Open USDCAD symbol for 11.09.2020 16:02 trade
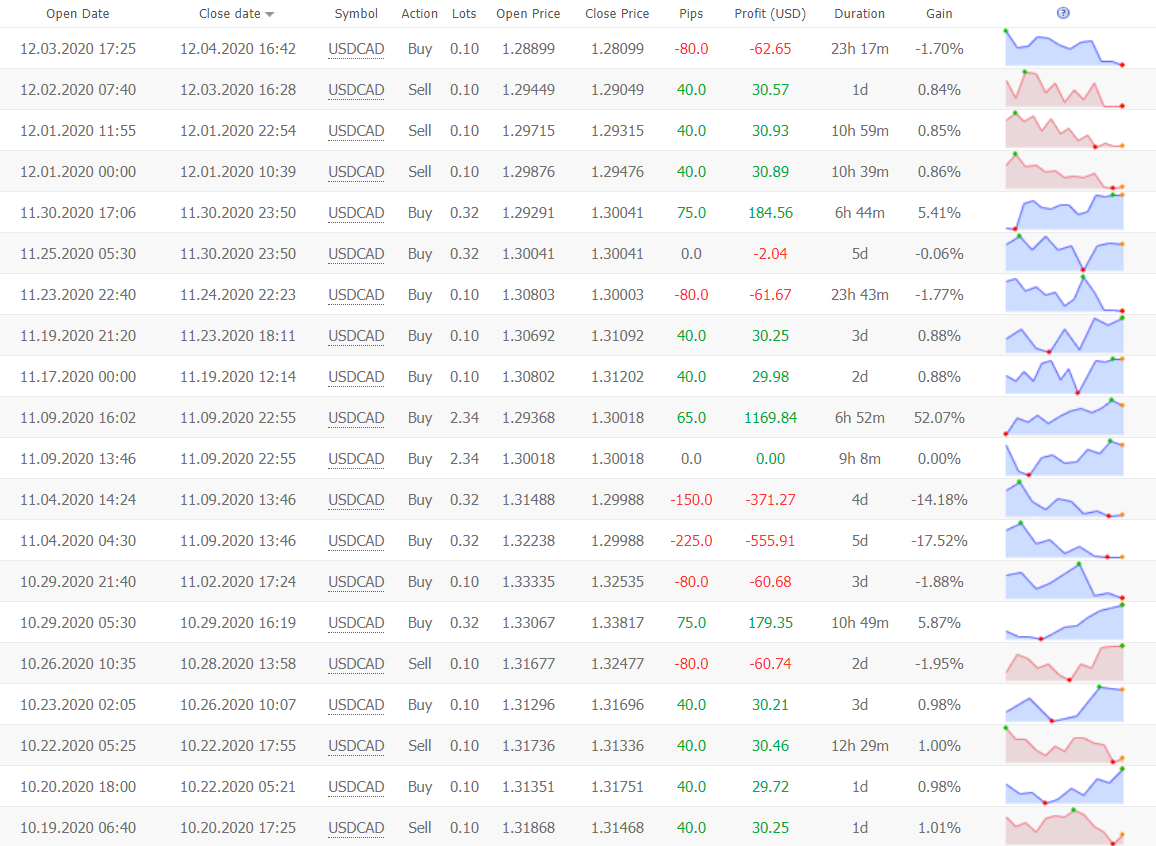The width and height of the screenshot is (1156, 846). (x=356, y=418)
